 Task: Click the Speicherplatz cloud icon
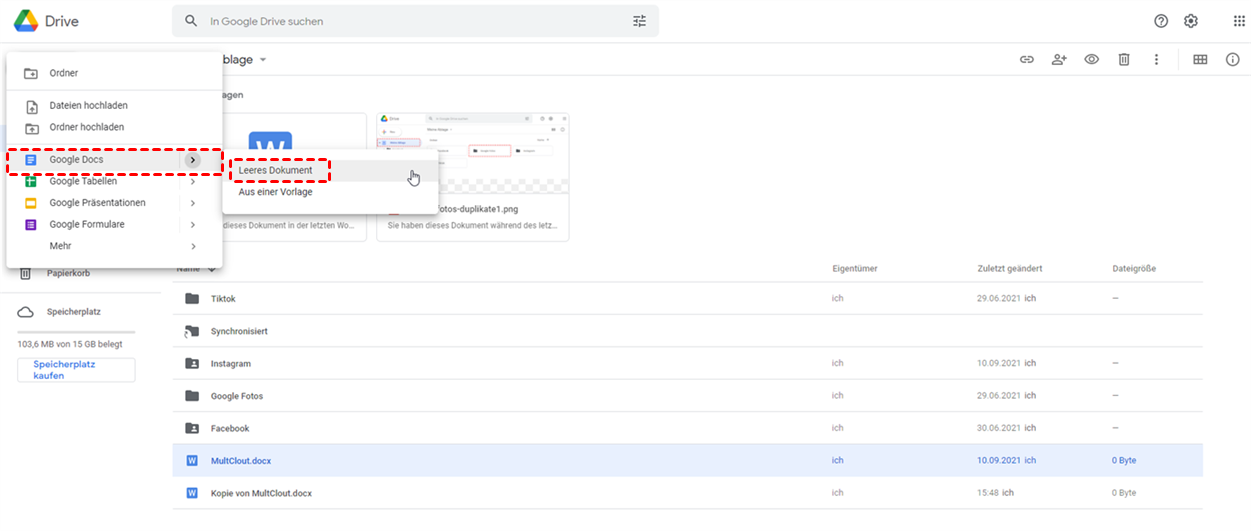[26, 312]
